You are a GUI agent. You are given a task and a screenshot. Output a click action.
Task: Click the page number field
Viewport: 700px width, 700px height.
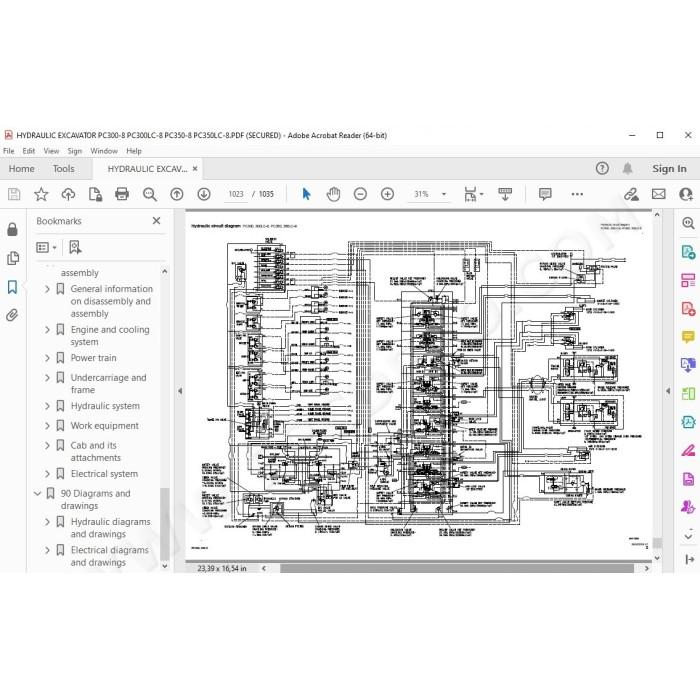coord(236,194)
